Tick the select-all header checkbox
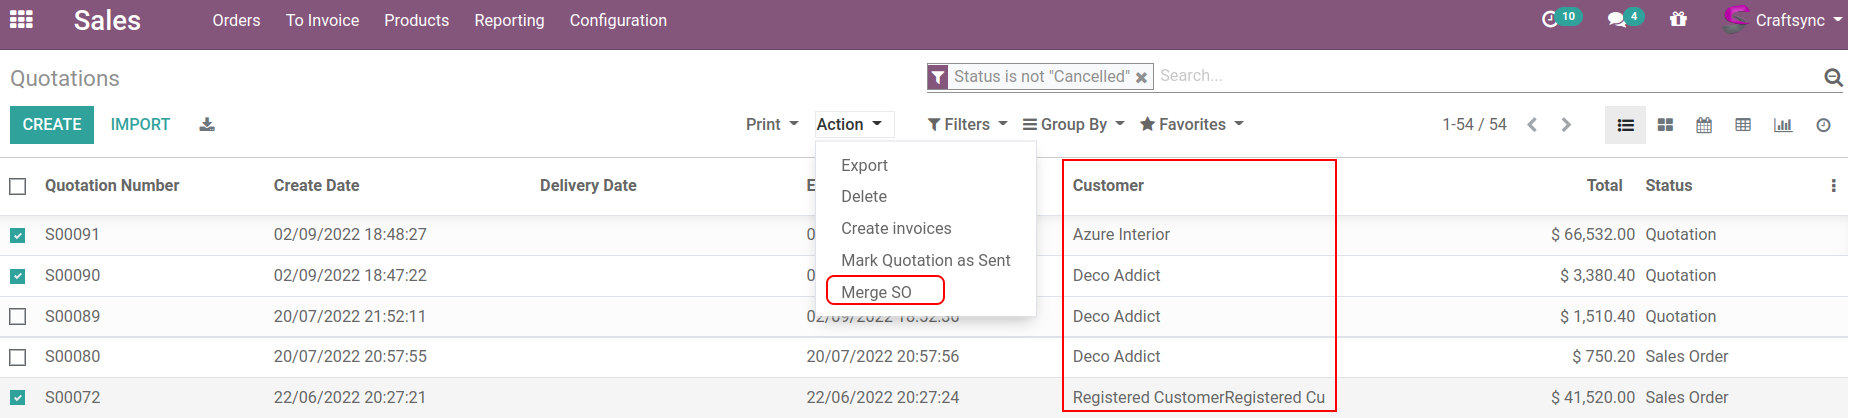 click(x=18, y=186)
